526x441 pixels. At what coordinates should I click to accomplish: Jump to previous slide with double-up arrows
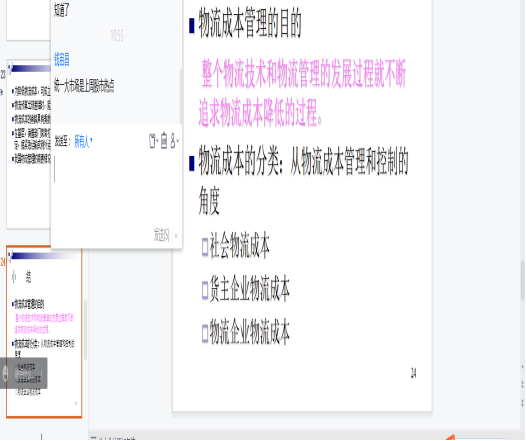click(522, 385)
